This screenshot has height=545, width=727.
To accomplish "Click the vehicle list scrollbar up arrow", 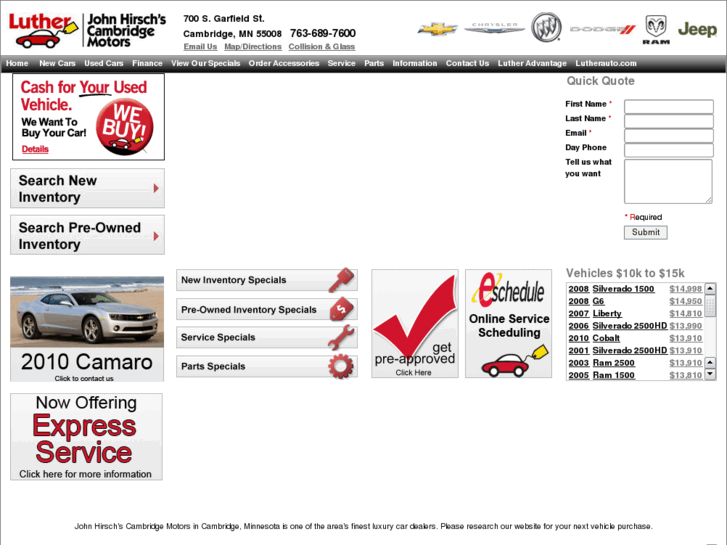I will click(710, 289).
